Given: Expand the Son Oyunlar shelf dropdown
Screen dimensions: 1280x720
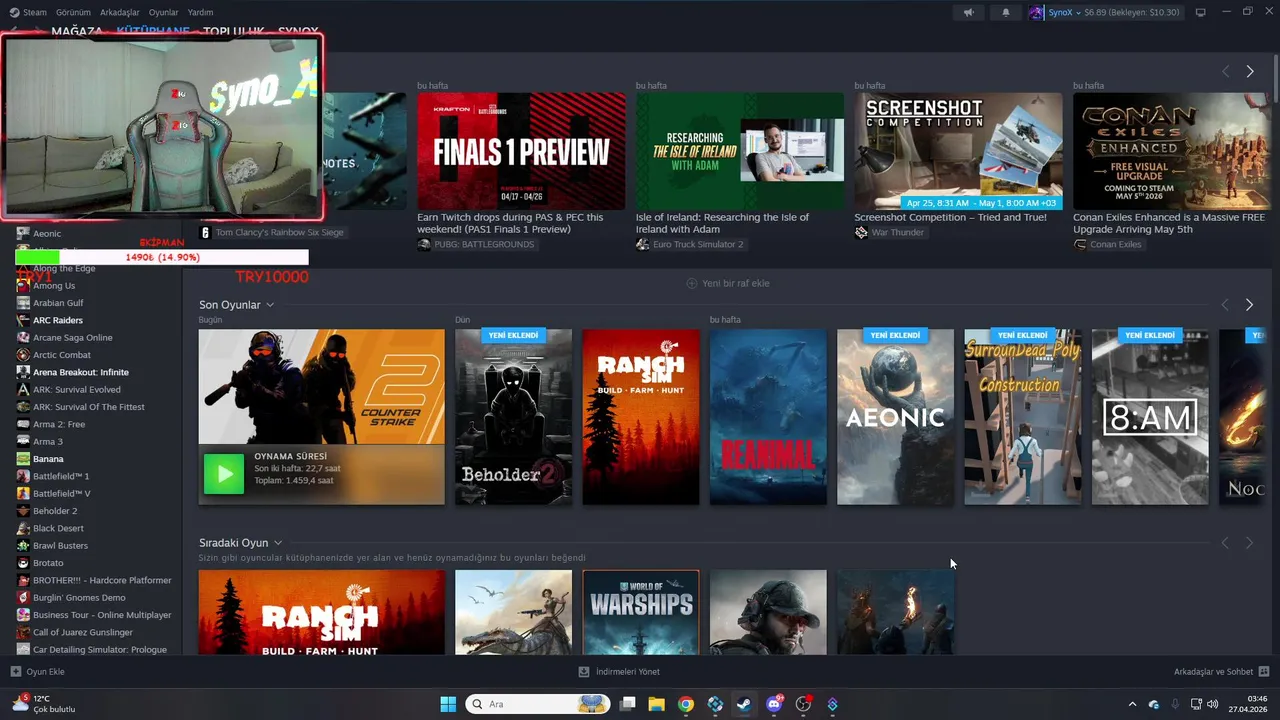Looking at the screenshot, I should (270, 305).
